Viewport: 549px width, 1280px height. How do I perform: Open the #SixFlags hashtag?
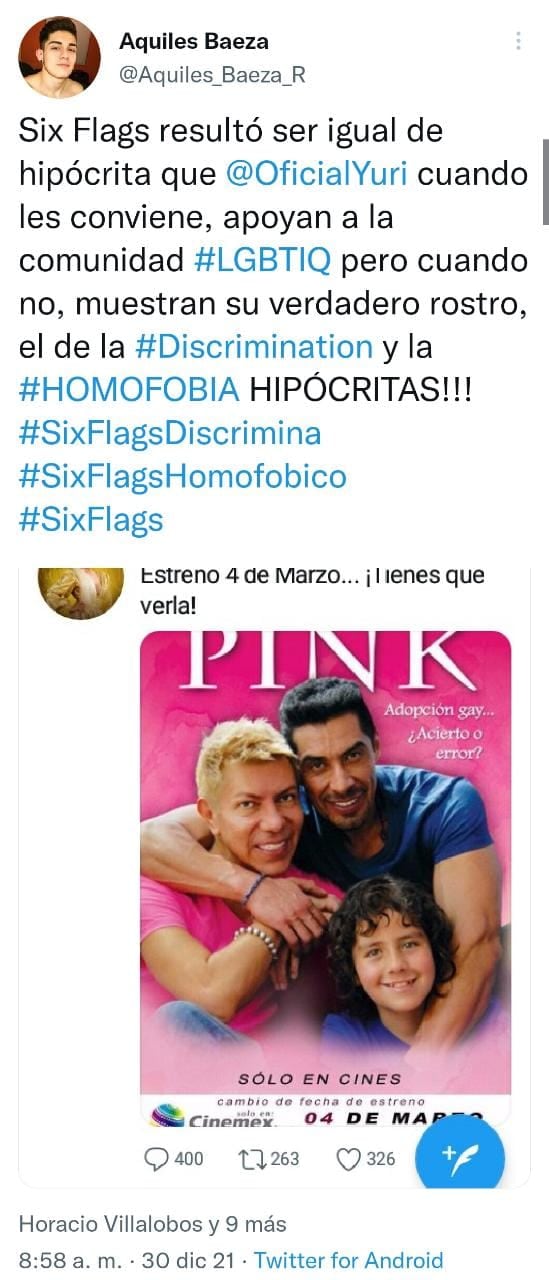[91, 519]
